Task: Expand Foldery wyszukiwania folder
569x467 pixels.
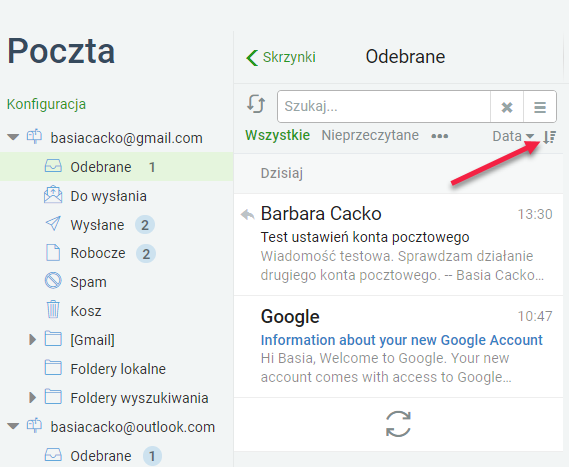Action: [32, 398]
